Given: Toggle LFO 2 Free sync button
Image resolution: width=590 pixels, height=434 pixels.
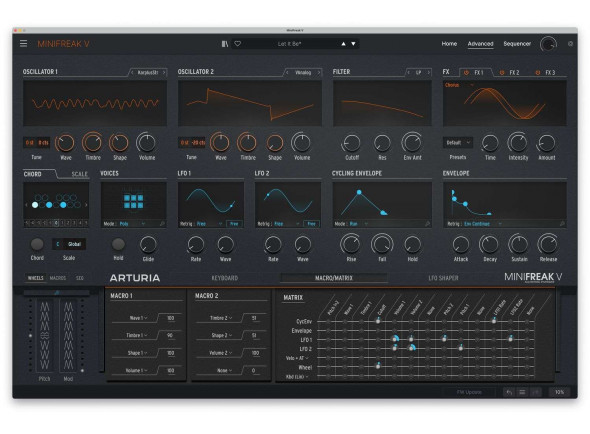Looking at the screenshot, I should tap(312, 224).
